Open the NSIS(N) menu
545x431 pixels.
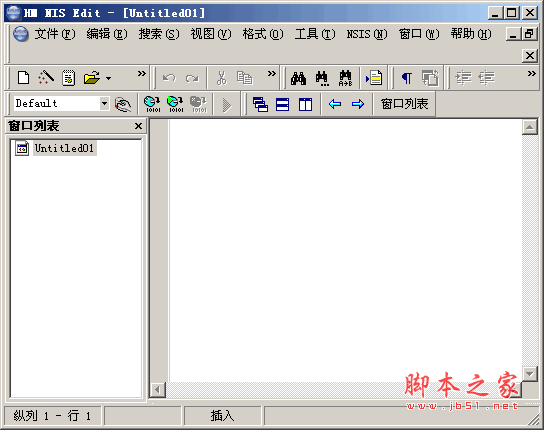(367, 34)
